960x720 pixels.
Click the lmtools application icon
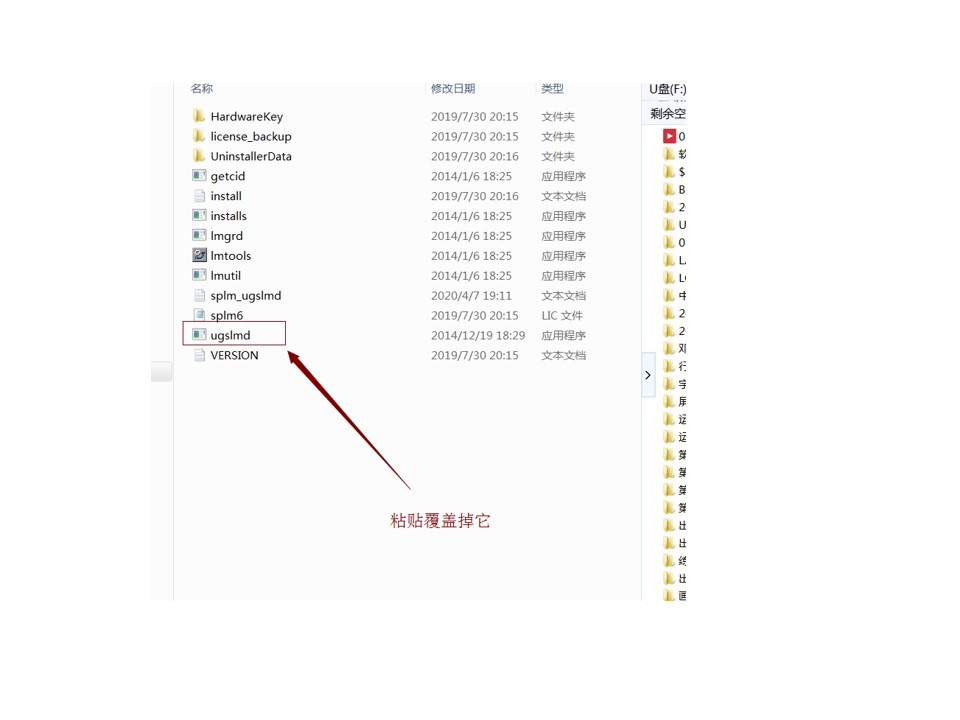click(199, 255)
